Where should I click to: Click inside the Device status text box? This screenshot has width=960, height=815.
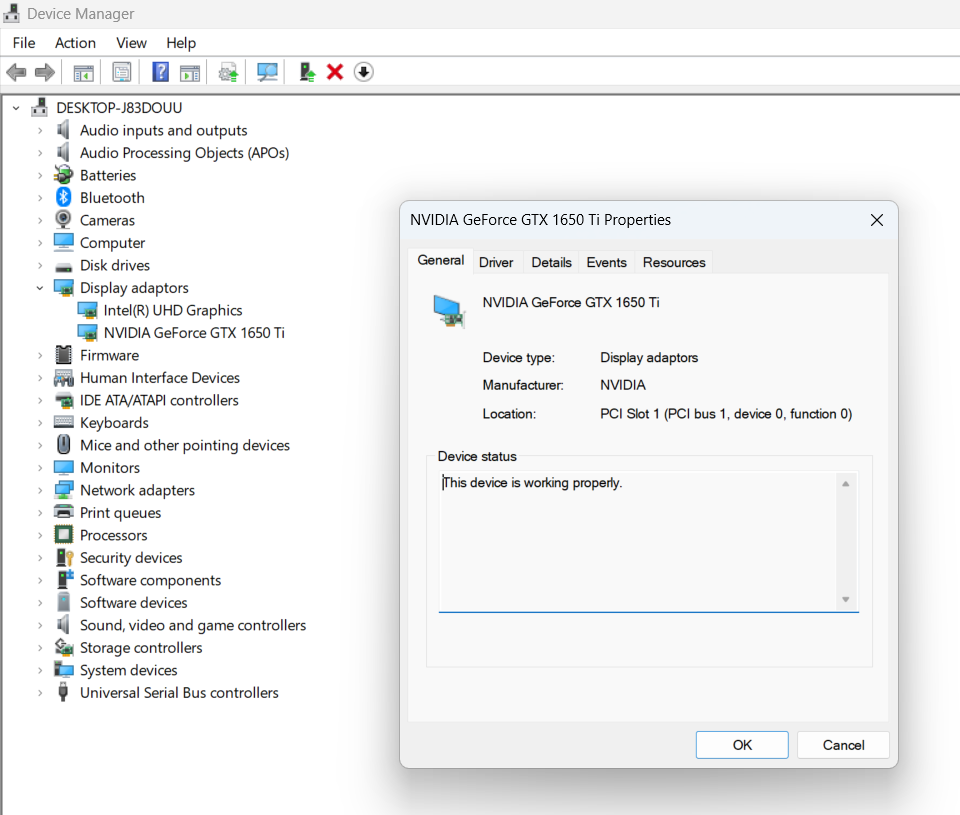pos(639,541)
